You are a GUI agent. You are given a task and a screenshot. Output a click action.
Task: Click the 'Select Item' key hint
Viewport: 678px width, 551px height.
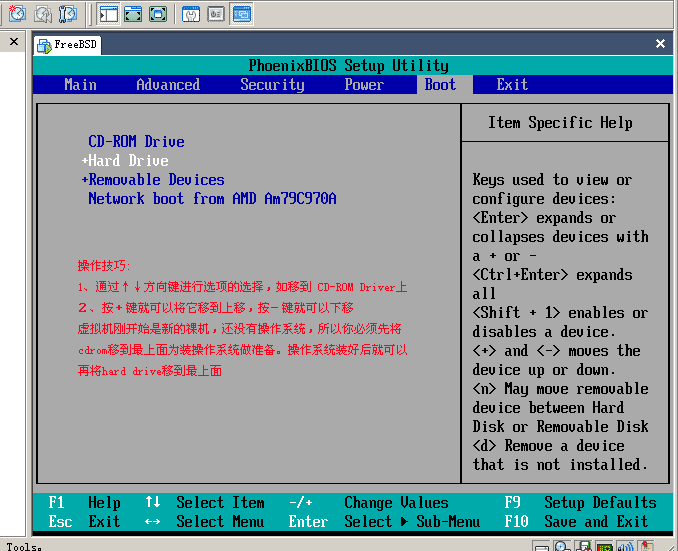pyautogui.click(x=220, y=503)
